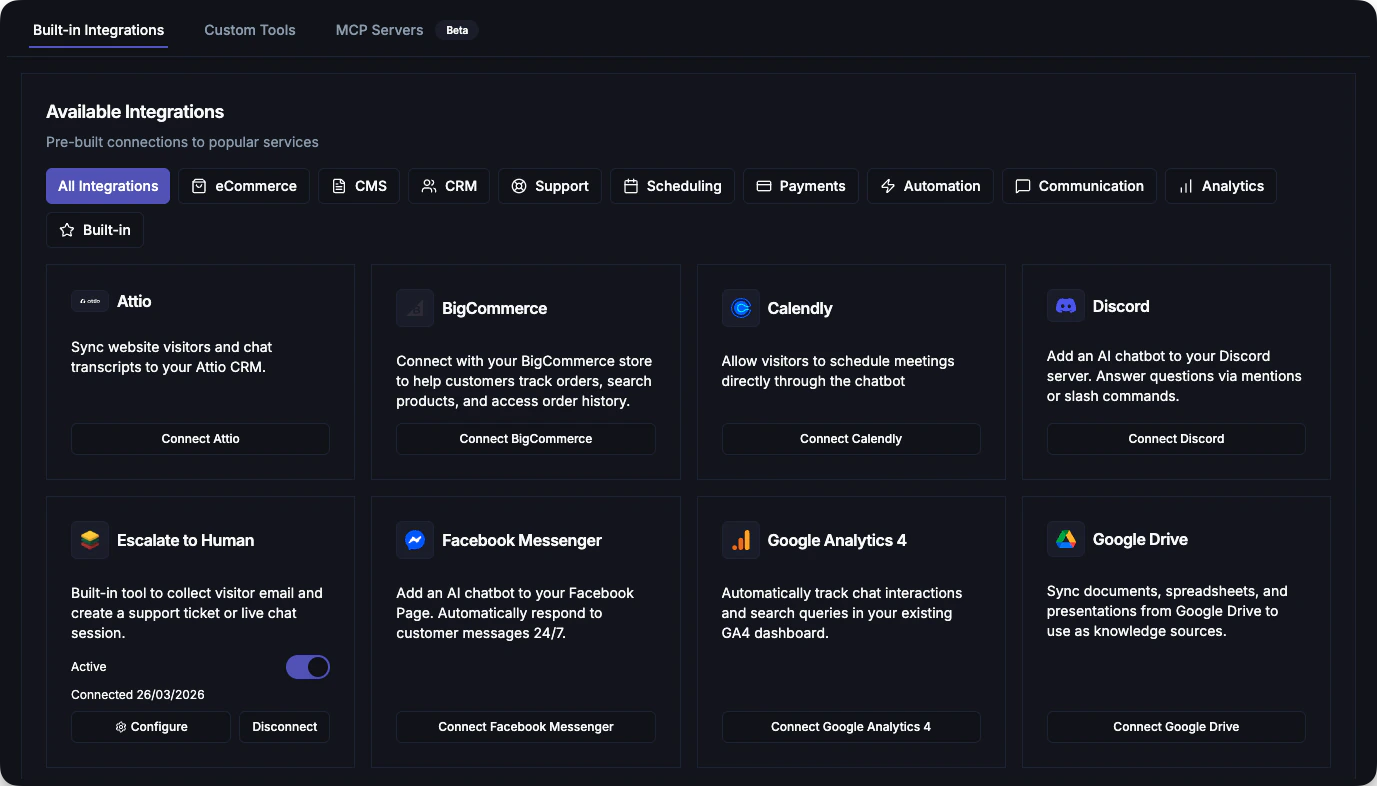1377x786 pixels.
Task: Filter integrations by CRM category
Action: [x=448, y=186]
